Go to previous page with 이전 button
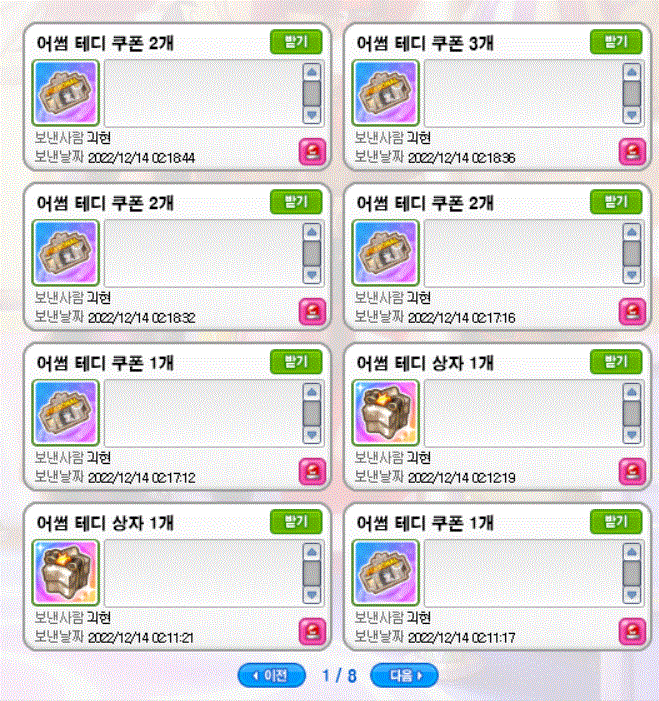The width and height of the screenshot is (659, 701). 271,675
